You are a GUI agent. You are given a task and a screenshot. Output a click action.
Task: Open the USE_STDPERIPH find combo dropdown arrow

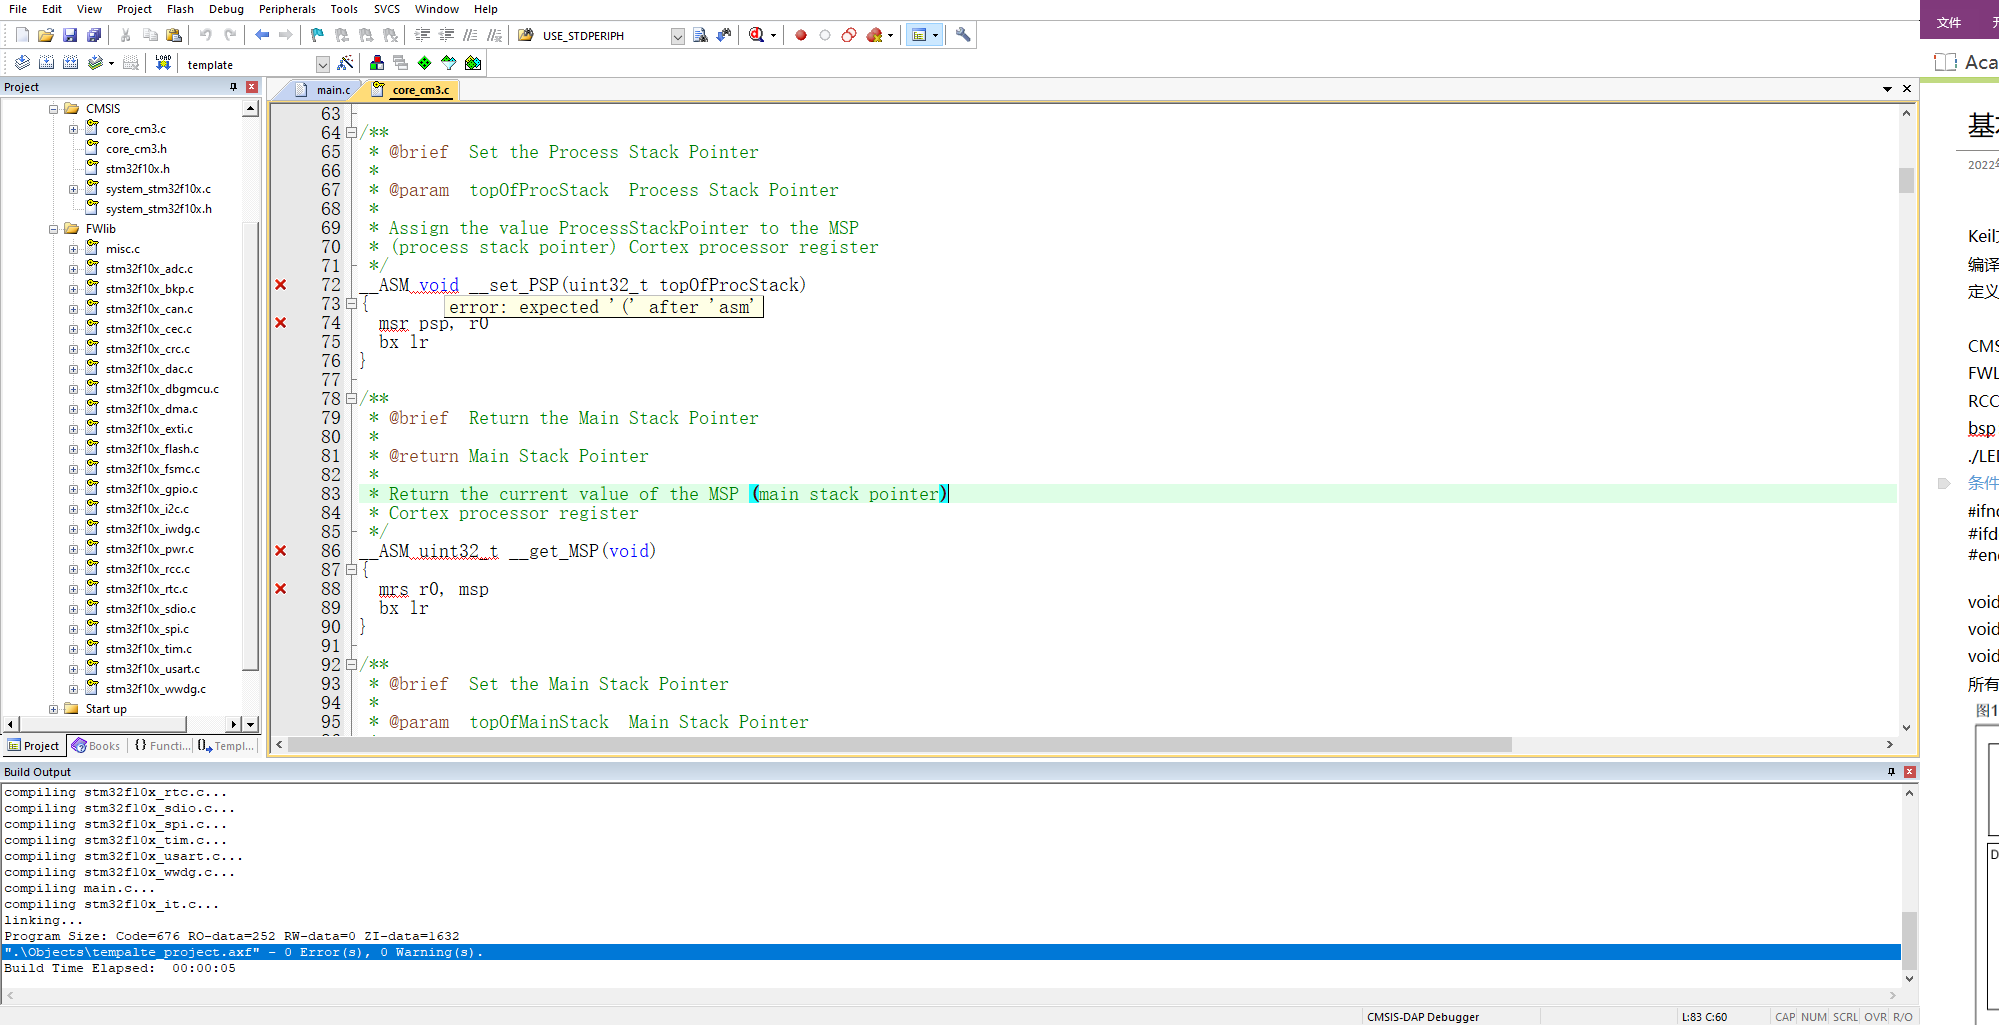coord(678,36)
